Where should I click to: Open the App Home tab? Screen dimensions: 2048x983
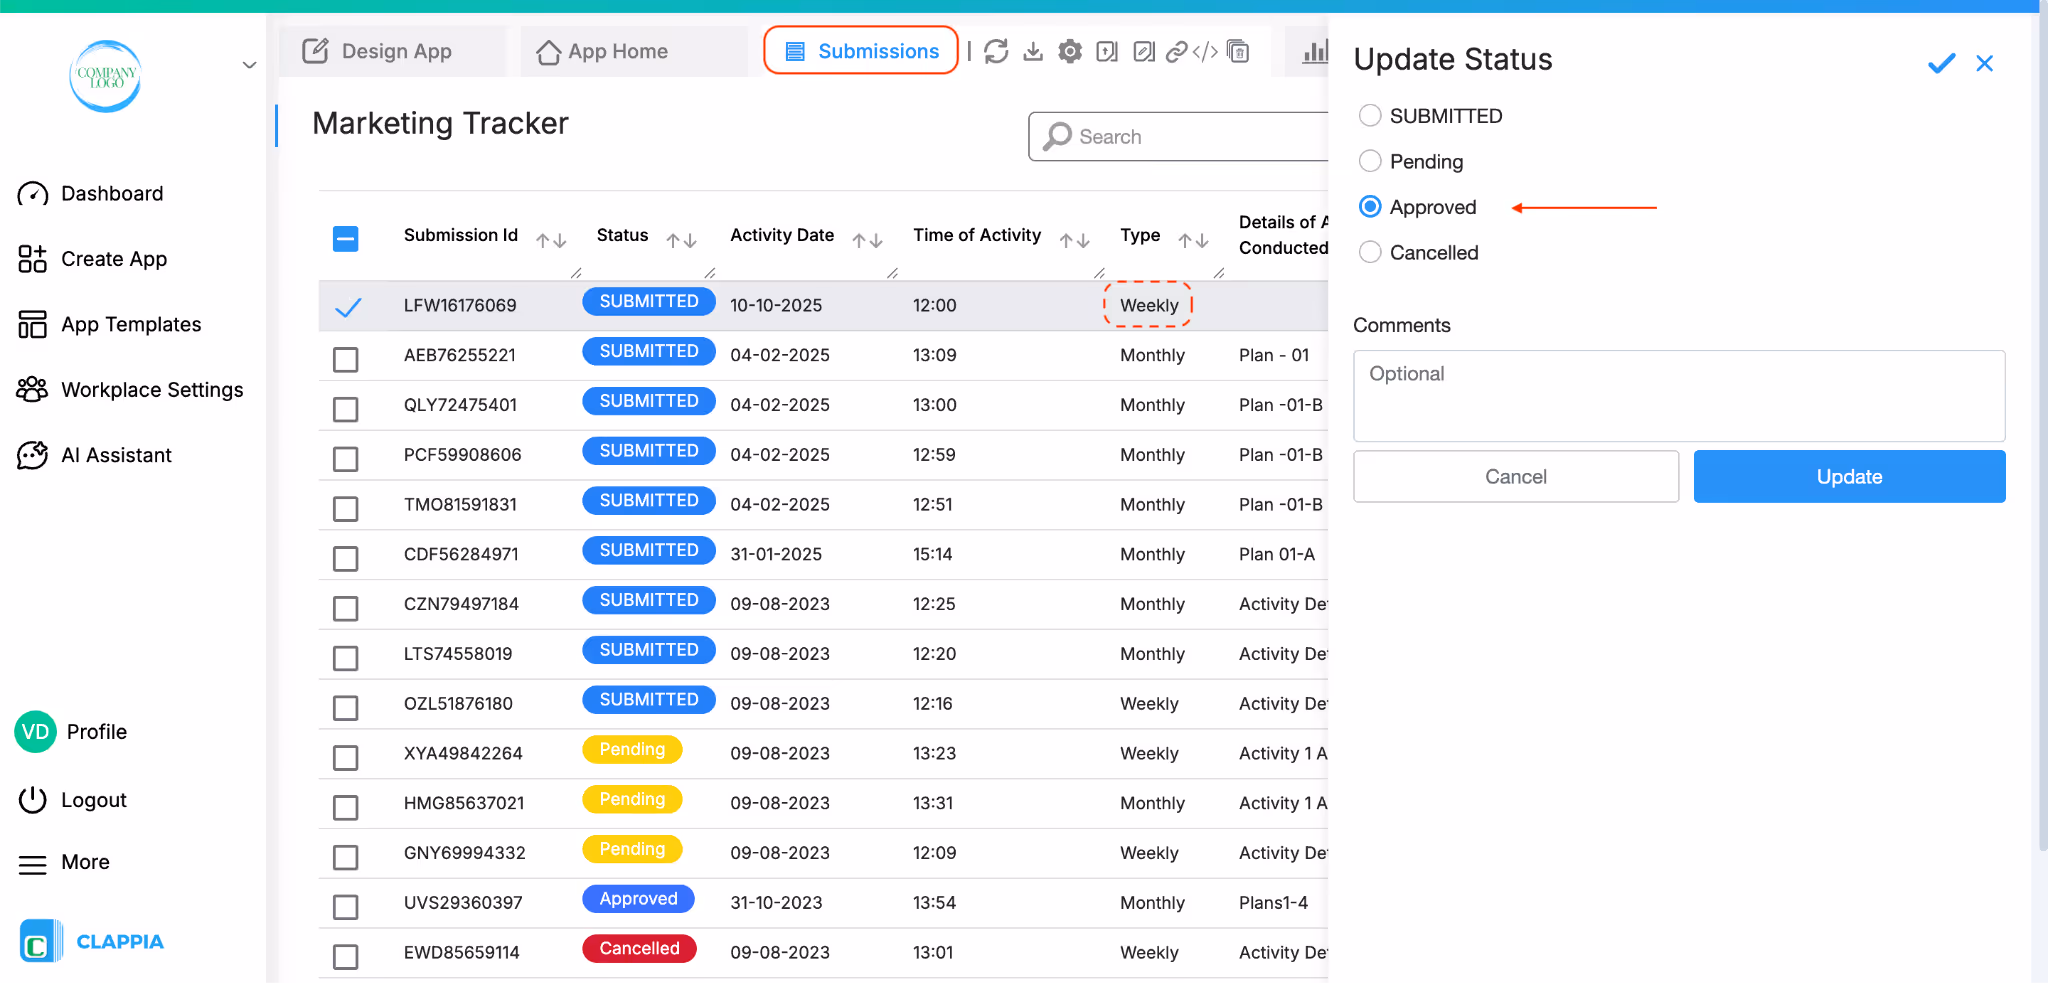click(634, 51)
